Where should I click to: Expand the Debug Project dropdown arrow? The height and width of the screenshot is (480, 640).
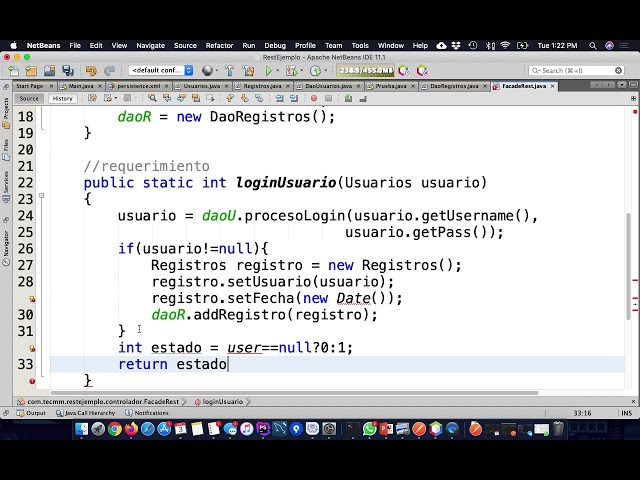tap(302, 71)
